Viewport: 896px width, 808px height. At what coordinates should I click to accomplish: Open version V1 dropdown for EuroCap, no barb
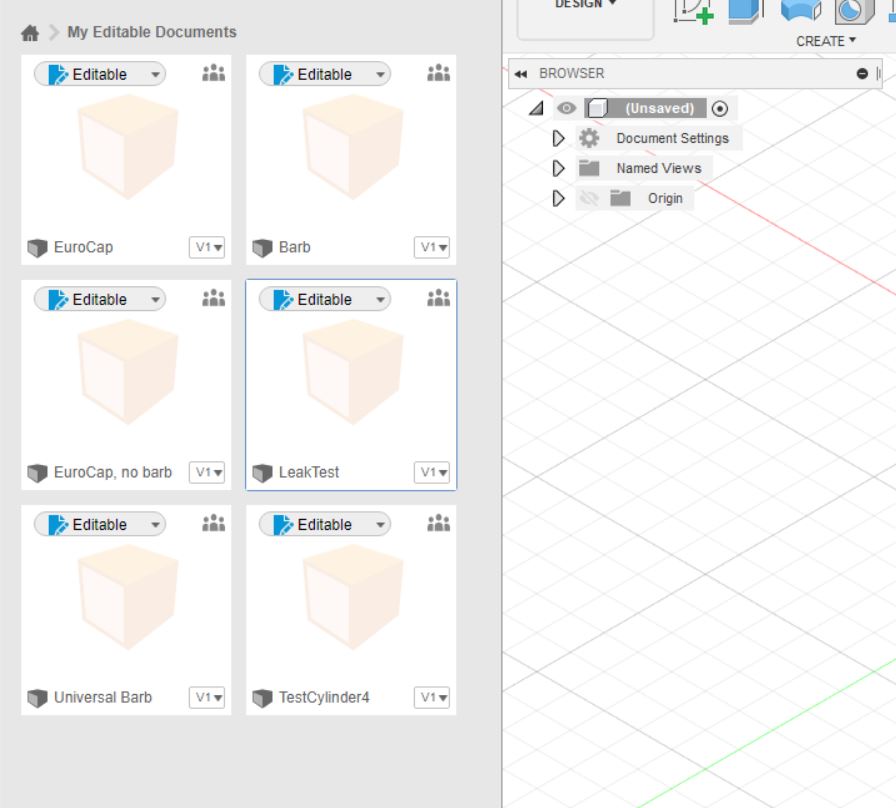(207, 473)
